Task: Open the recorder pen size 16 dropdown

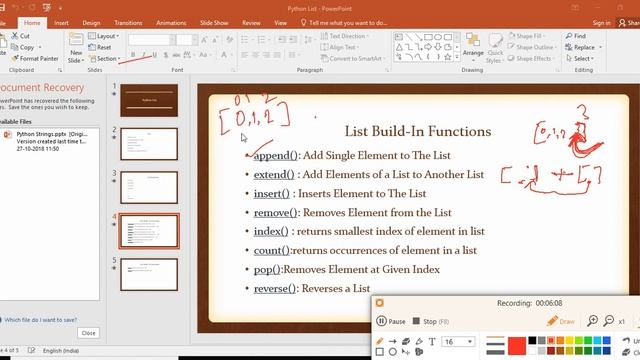Action: click(458, 341)
